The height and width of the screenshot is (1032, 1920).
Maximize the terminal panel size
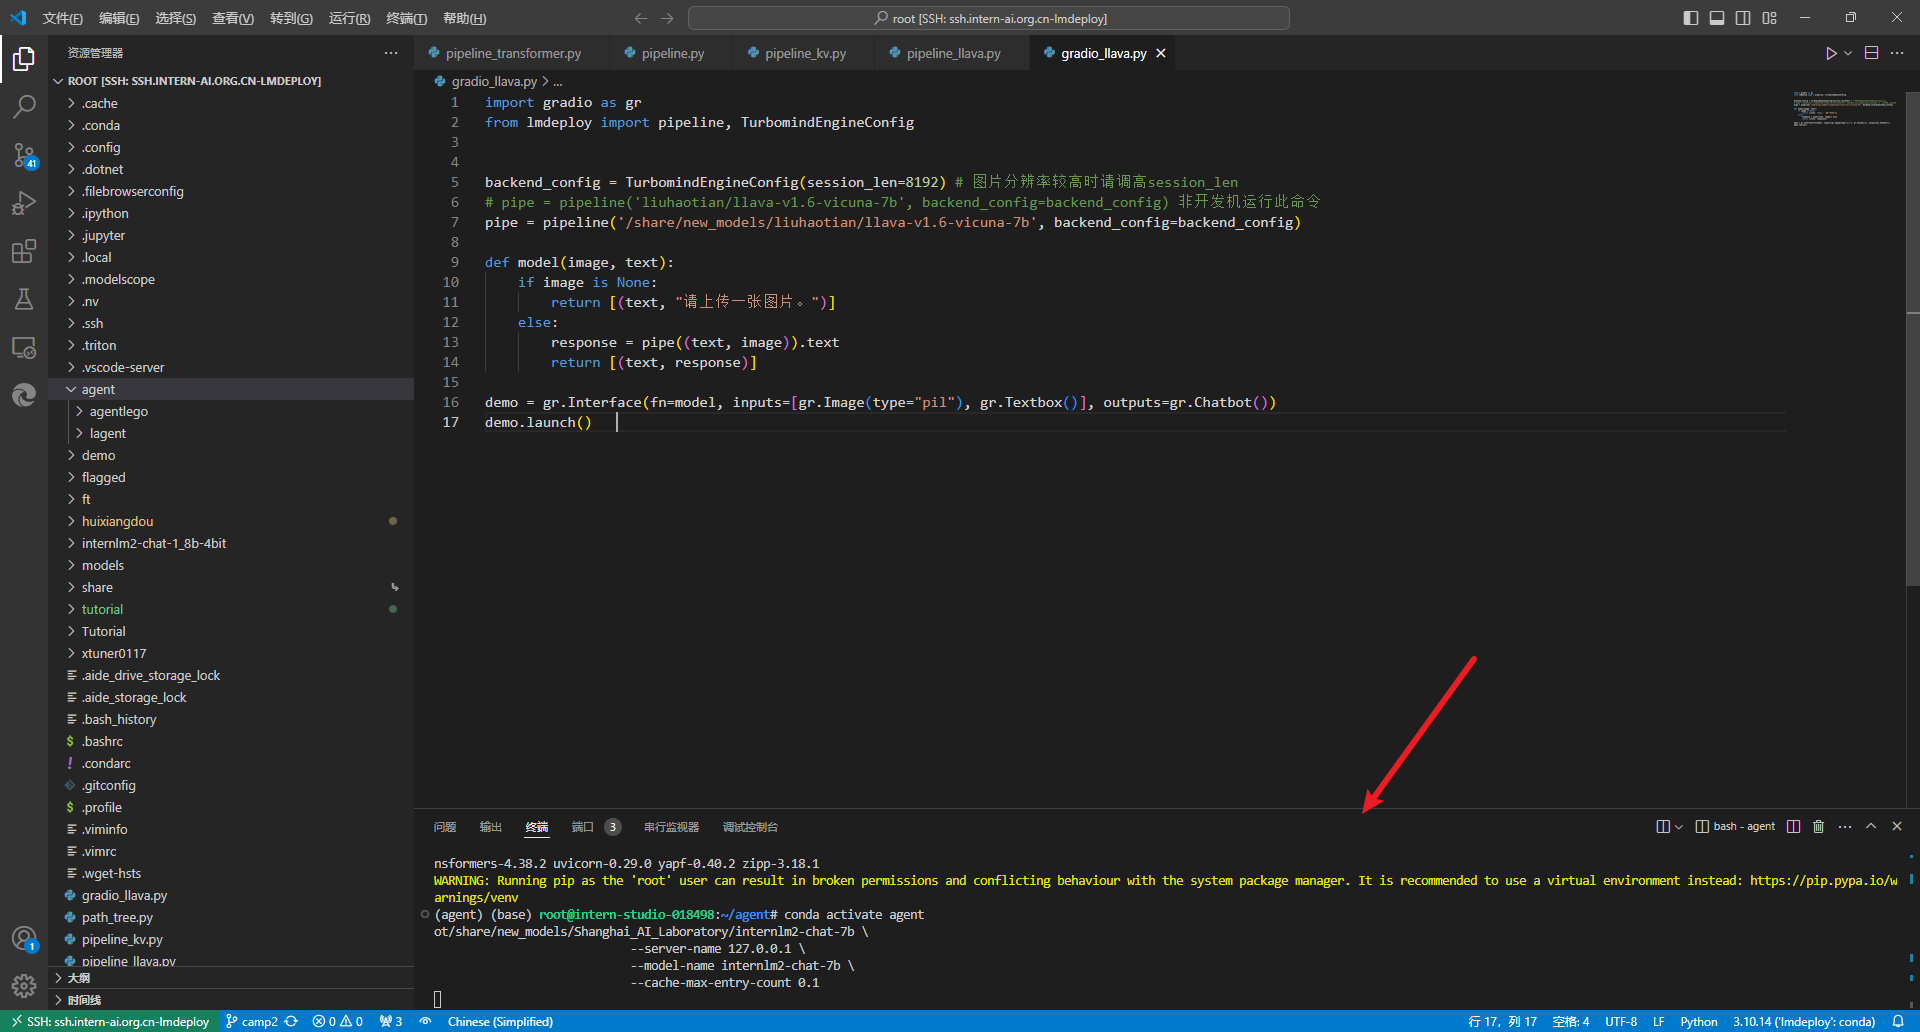1871,827
